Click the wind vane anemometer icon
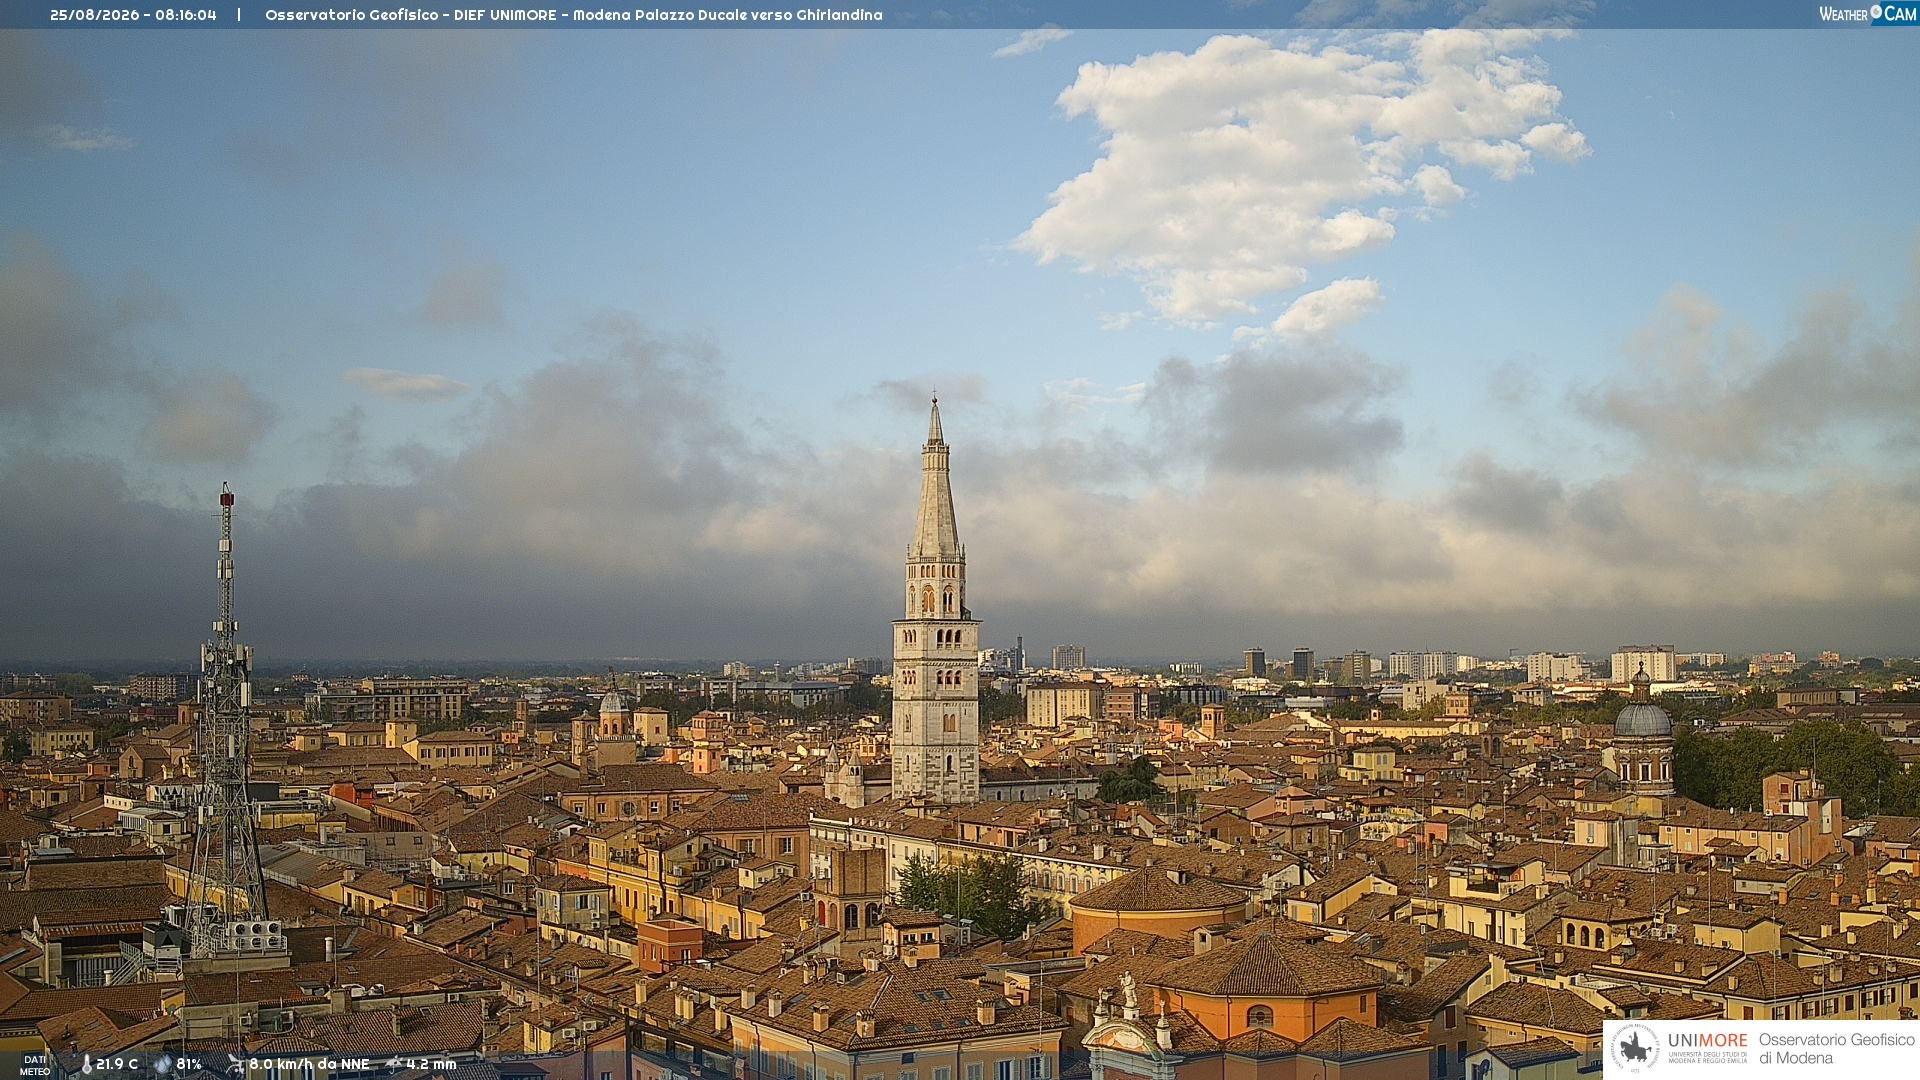Viewport: 1920px width, 1080px height. (x=235, y=1065)
